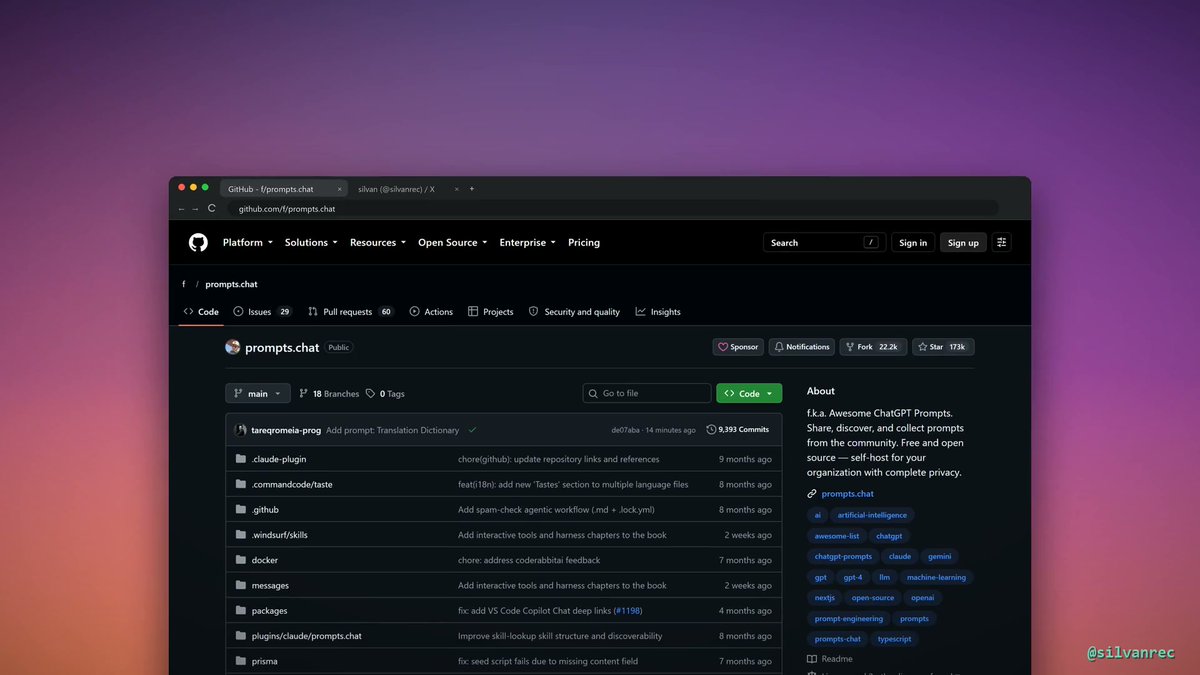
Task: Click the folder icon next to prisma
Action: (x=241, y=661)
